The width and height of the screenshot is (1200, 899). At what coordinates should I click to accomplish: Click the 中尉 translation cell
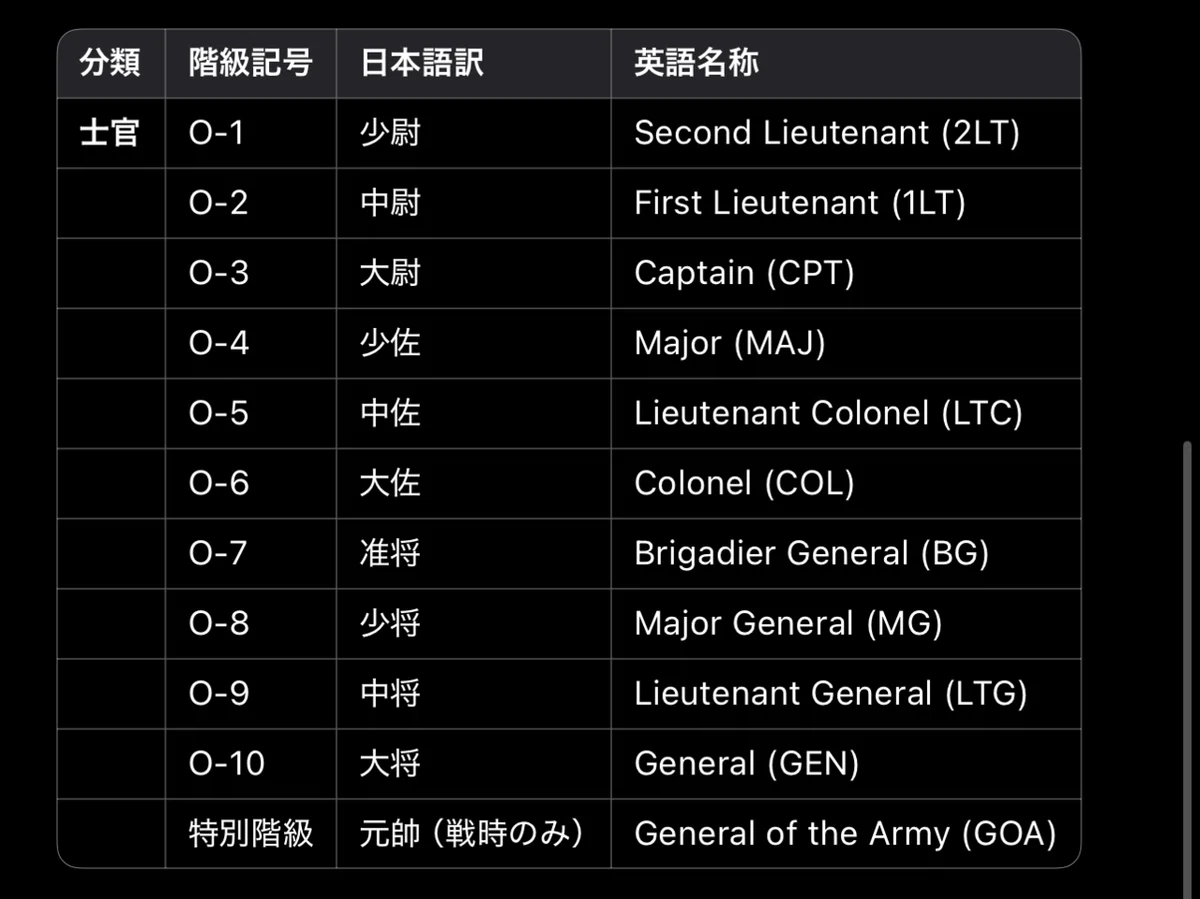[x=474, y=203]
